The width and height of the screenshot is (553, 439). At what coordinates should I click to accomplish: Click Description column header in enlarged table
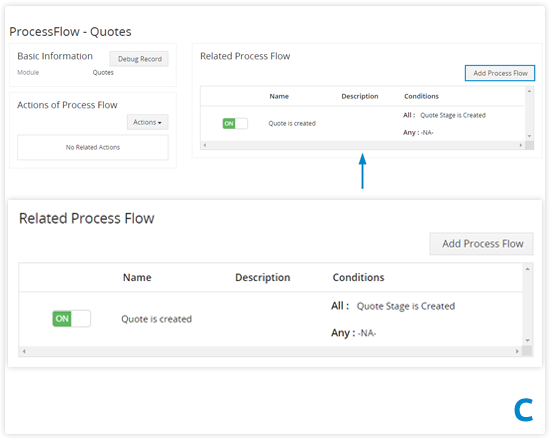(262, 278)
